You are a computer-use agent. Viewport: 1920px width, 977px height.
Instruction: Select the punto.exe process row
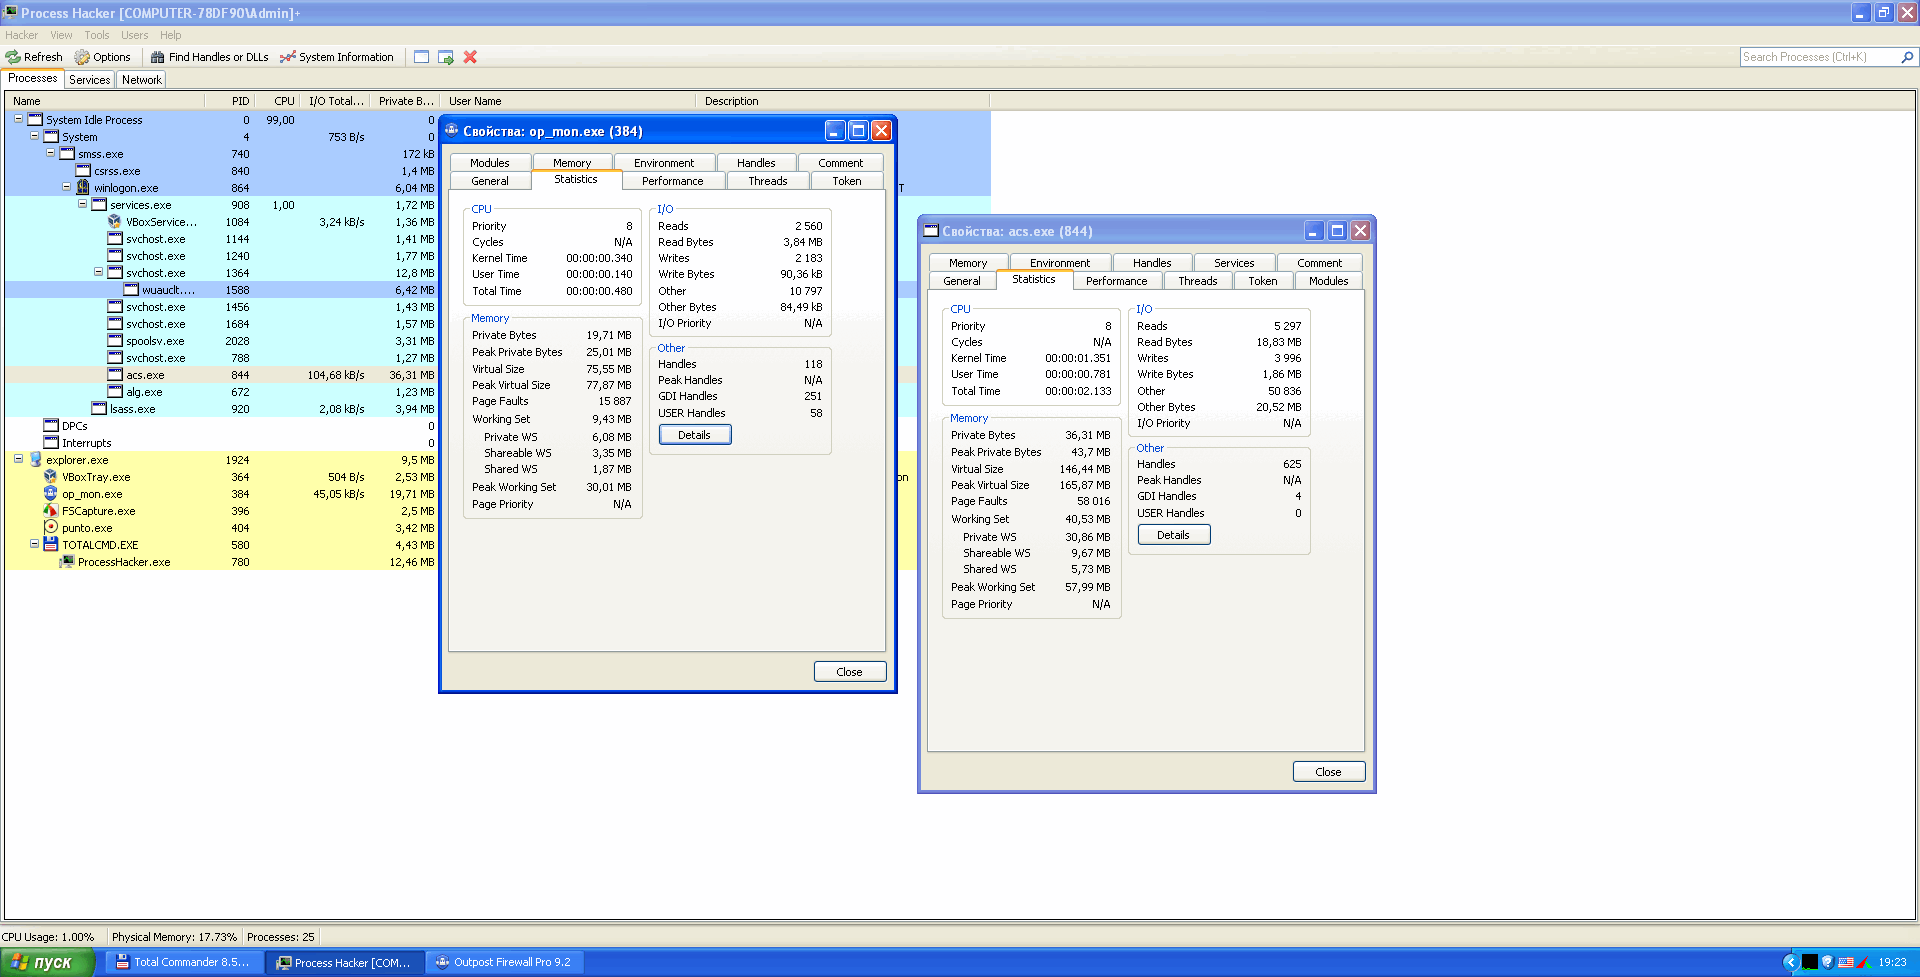pos(87,528)
